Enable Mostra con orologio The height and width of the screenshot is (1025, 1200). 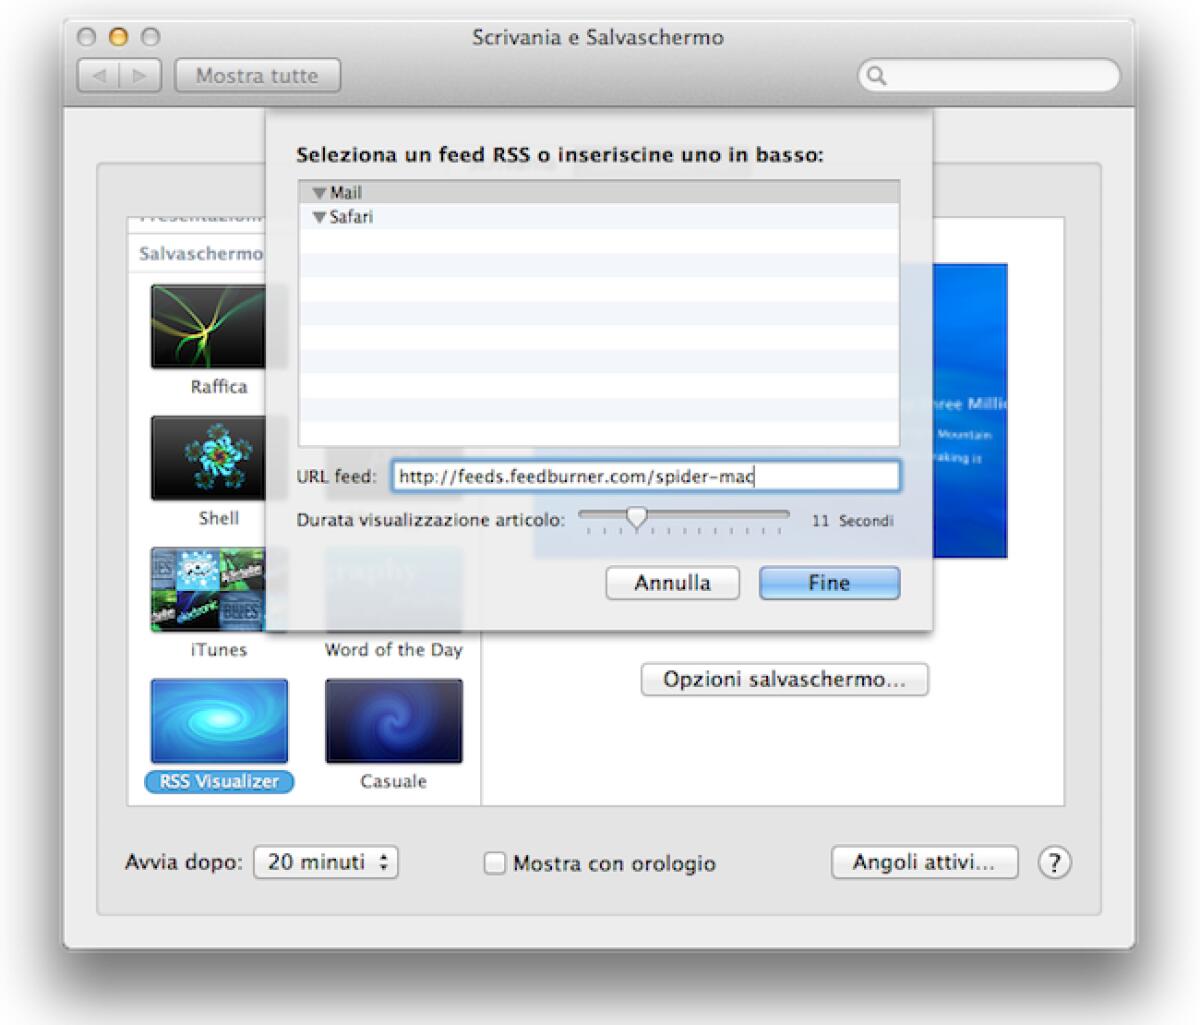point(493,862)
